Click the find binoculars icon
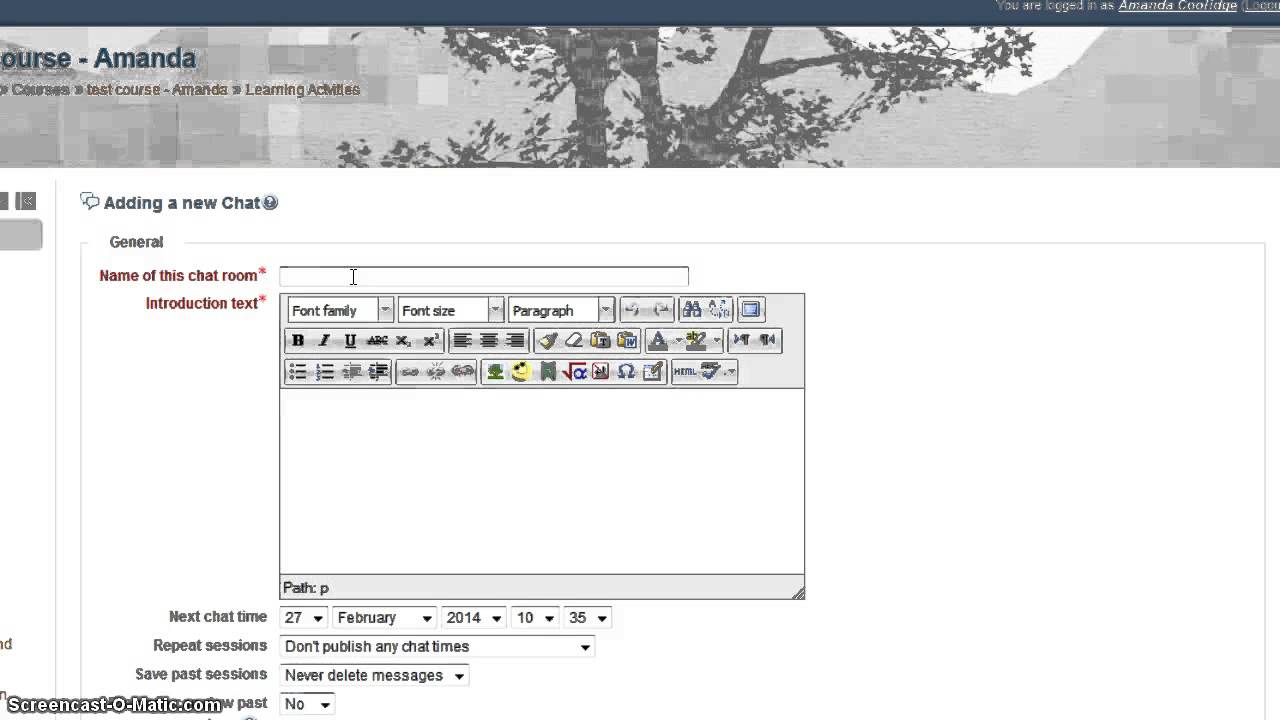 click(692, 310)
